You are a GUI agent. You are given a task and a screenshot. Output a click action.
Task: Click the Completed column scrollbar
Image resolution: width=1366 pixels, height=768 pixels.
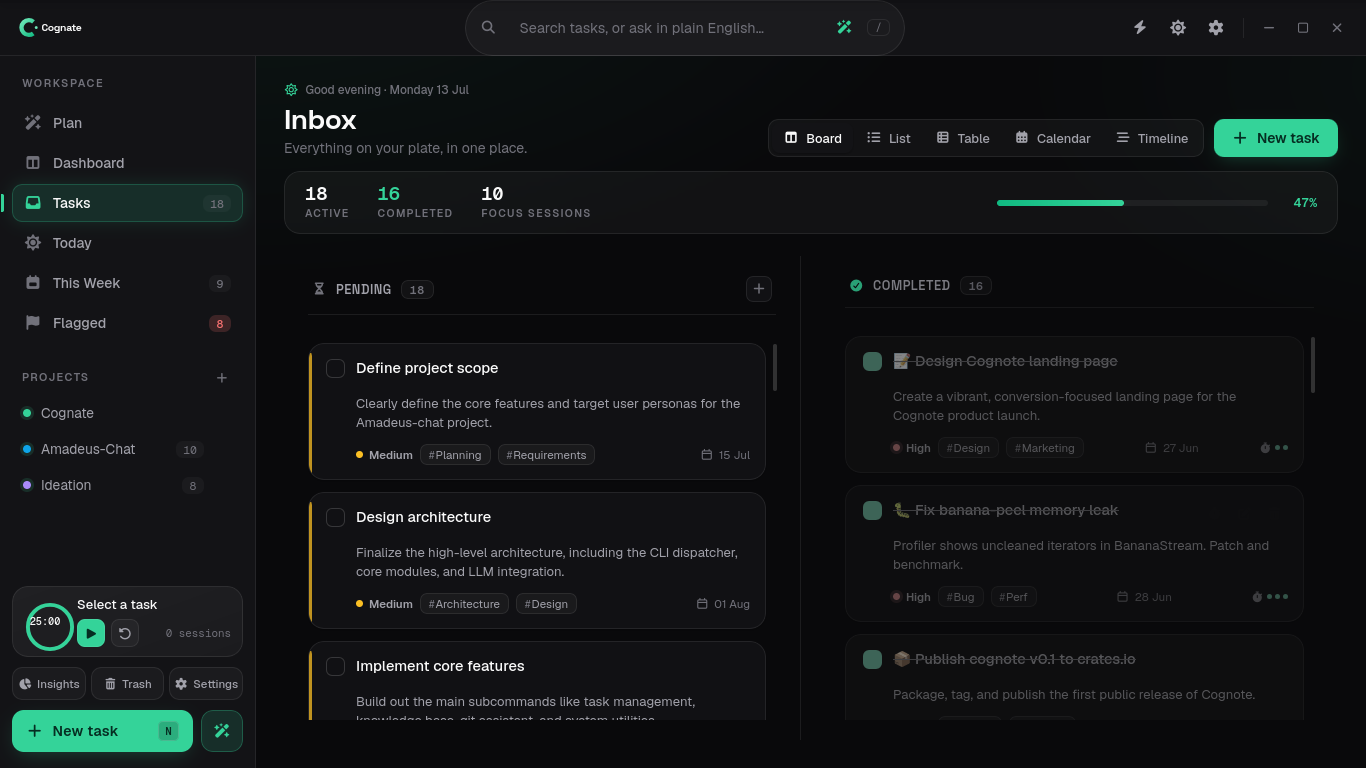pos(1313,365)
